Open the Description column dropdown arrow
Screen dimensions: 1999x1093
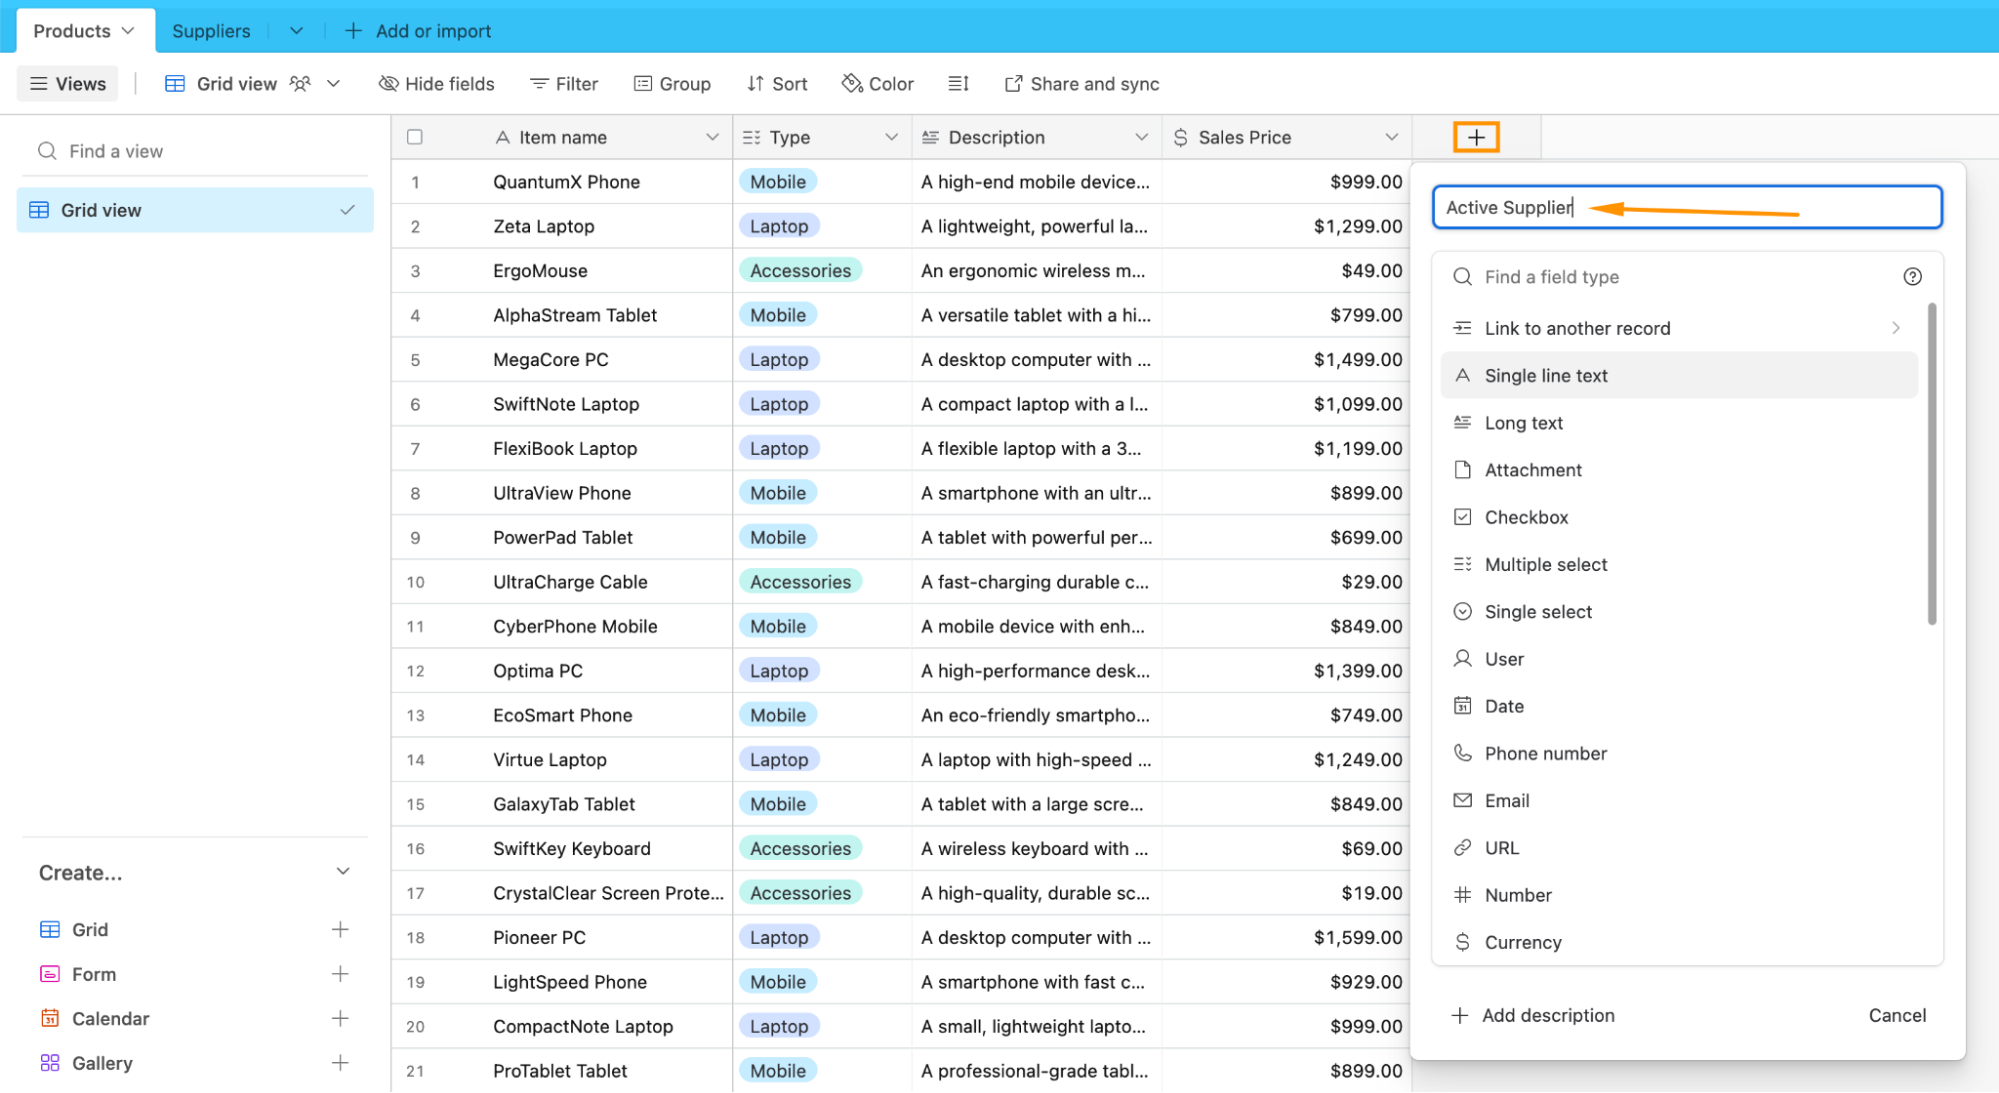[1141, 137]
